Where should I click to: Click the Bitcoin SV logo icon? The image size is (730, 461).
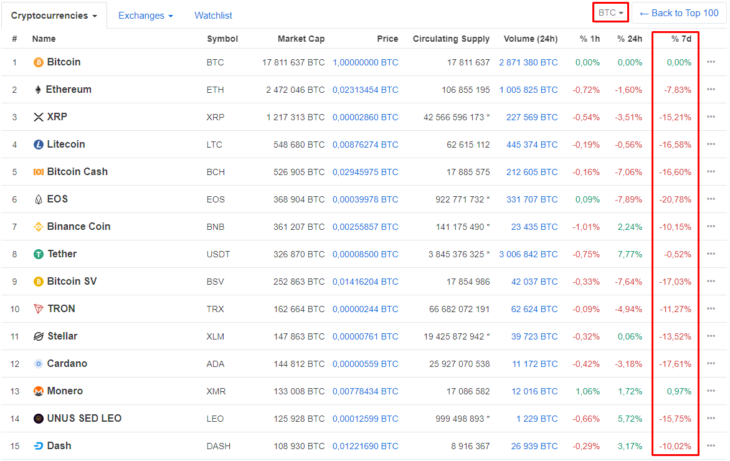38,281
